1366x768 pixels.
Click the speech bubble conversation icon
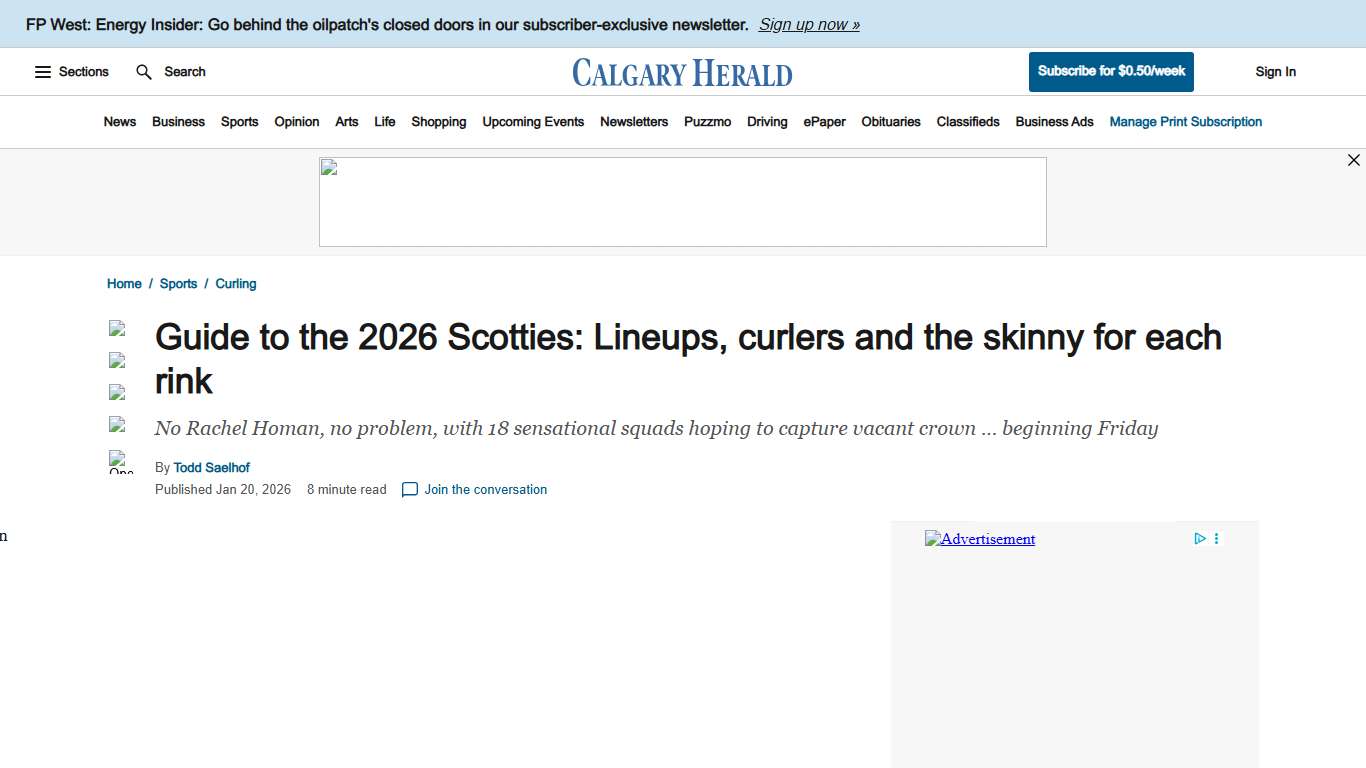click(409, 490)
